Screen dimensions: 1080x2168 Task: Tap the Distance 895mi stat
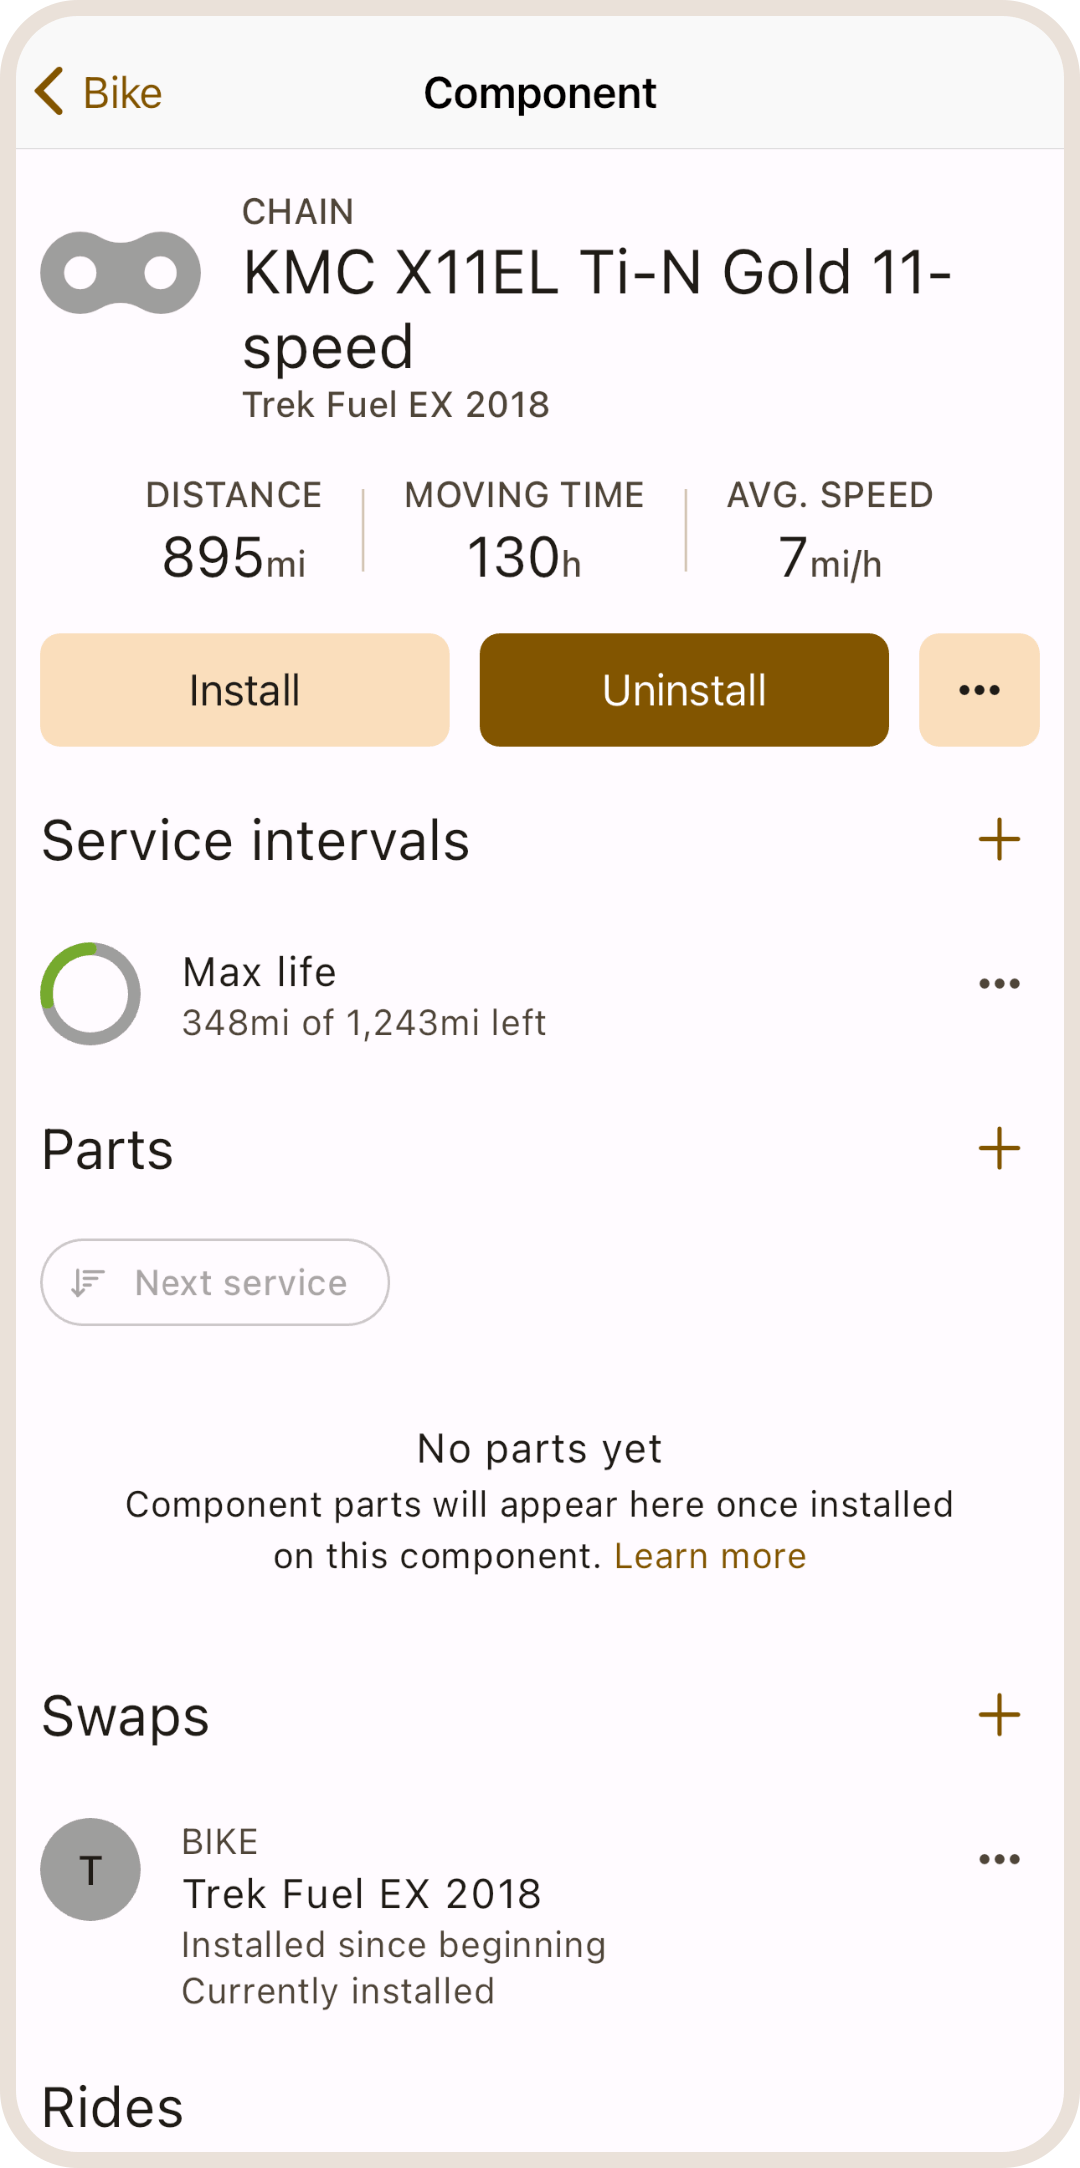(x=234, y=530)
